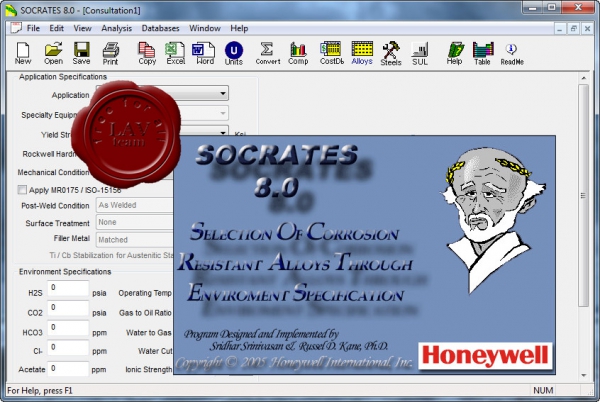Minimize the inner Consultation1 document window
The image size is (600, 402).
tap(560, 29)
